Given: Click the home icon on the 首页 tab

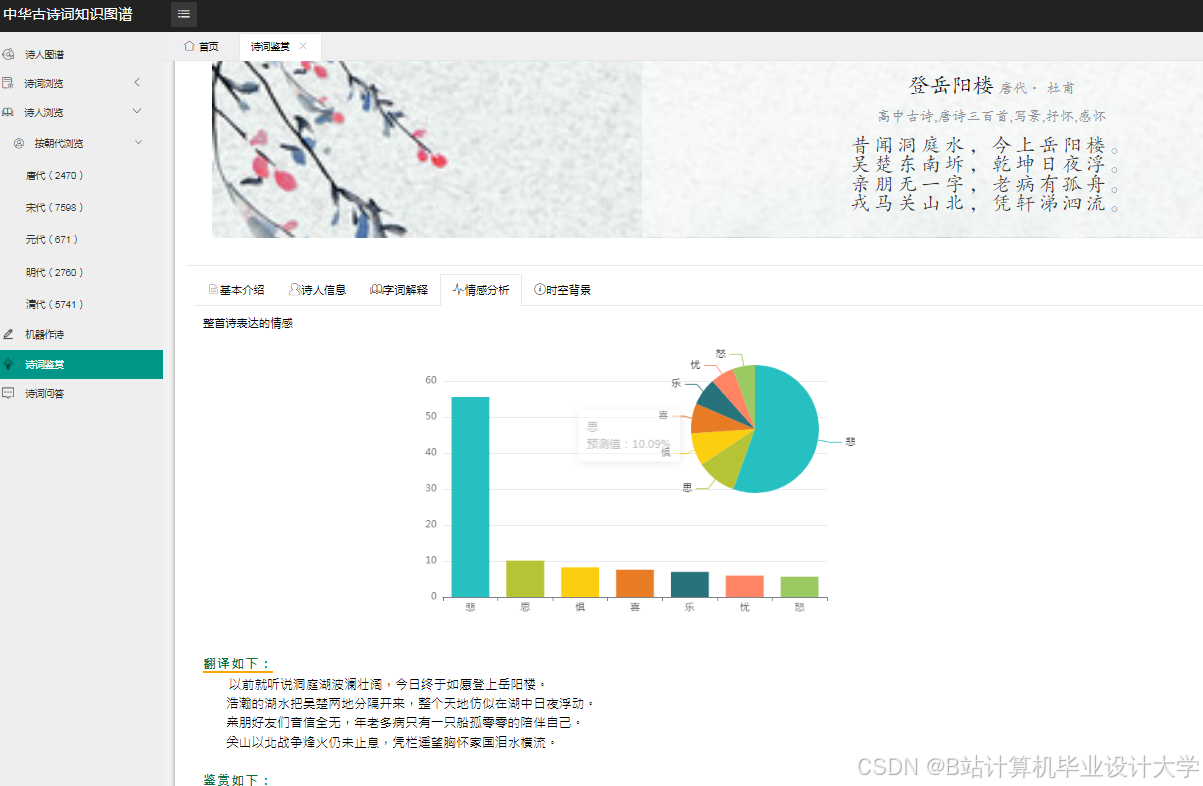Looking at the screenshot, I should (x=188, y=45).
